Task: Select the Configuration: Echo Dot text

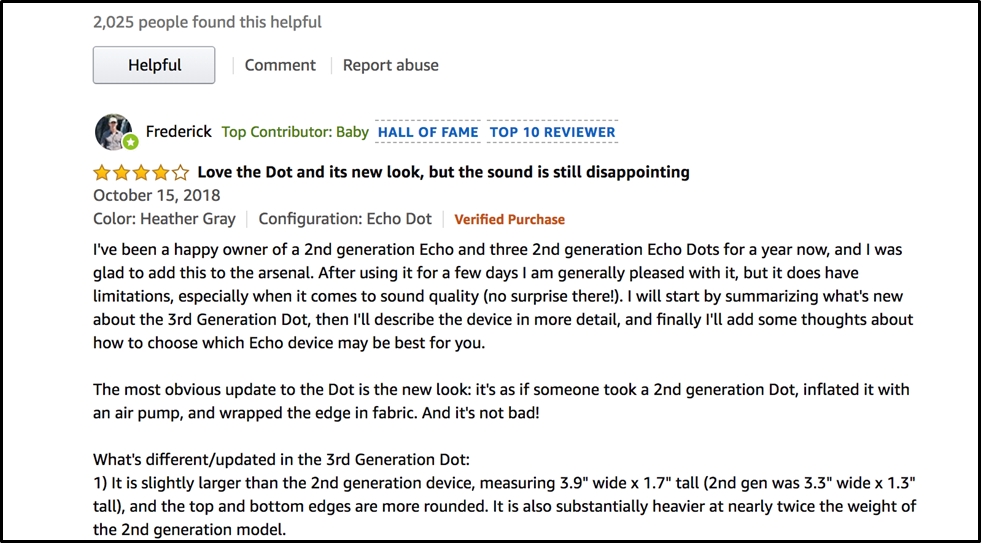Action: 345,219
